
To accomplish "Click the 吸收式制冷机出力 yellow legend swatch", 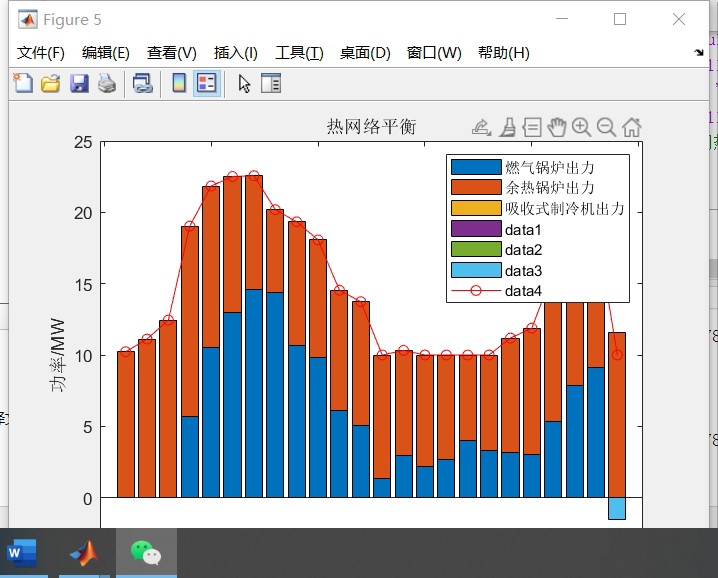I will 476,208.
